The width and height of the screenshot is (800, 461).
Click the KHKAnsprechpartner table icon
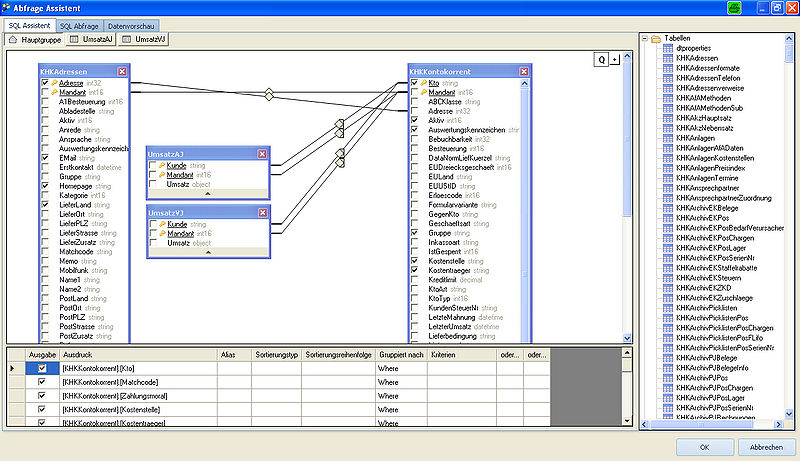[x=668, y=188]
